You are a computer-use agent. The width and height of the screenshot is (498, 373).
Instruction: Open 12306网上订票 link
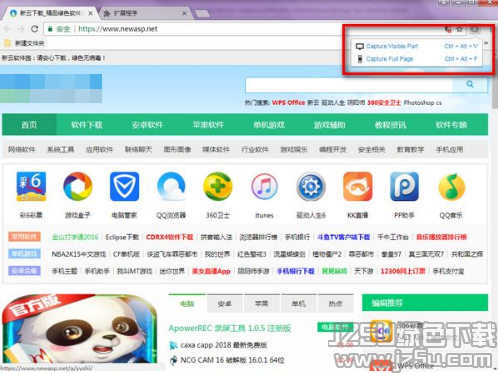coord(403,271)
